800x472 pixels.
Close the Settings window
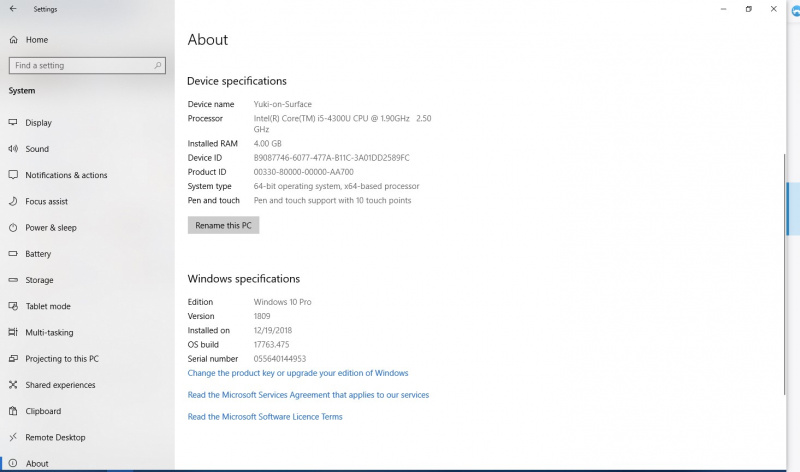pos(773,9)
